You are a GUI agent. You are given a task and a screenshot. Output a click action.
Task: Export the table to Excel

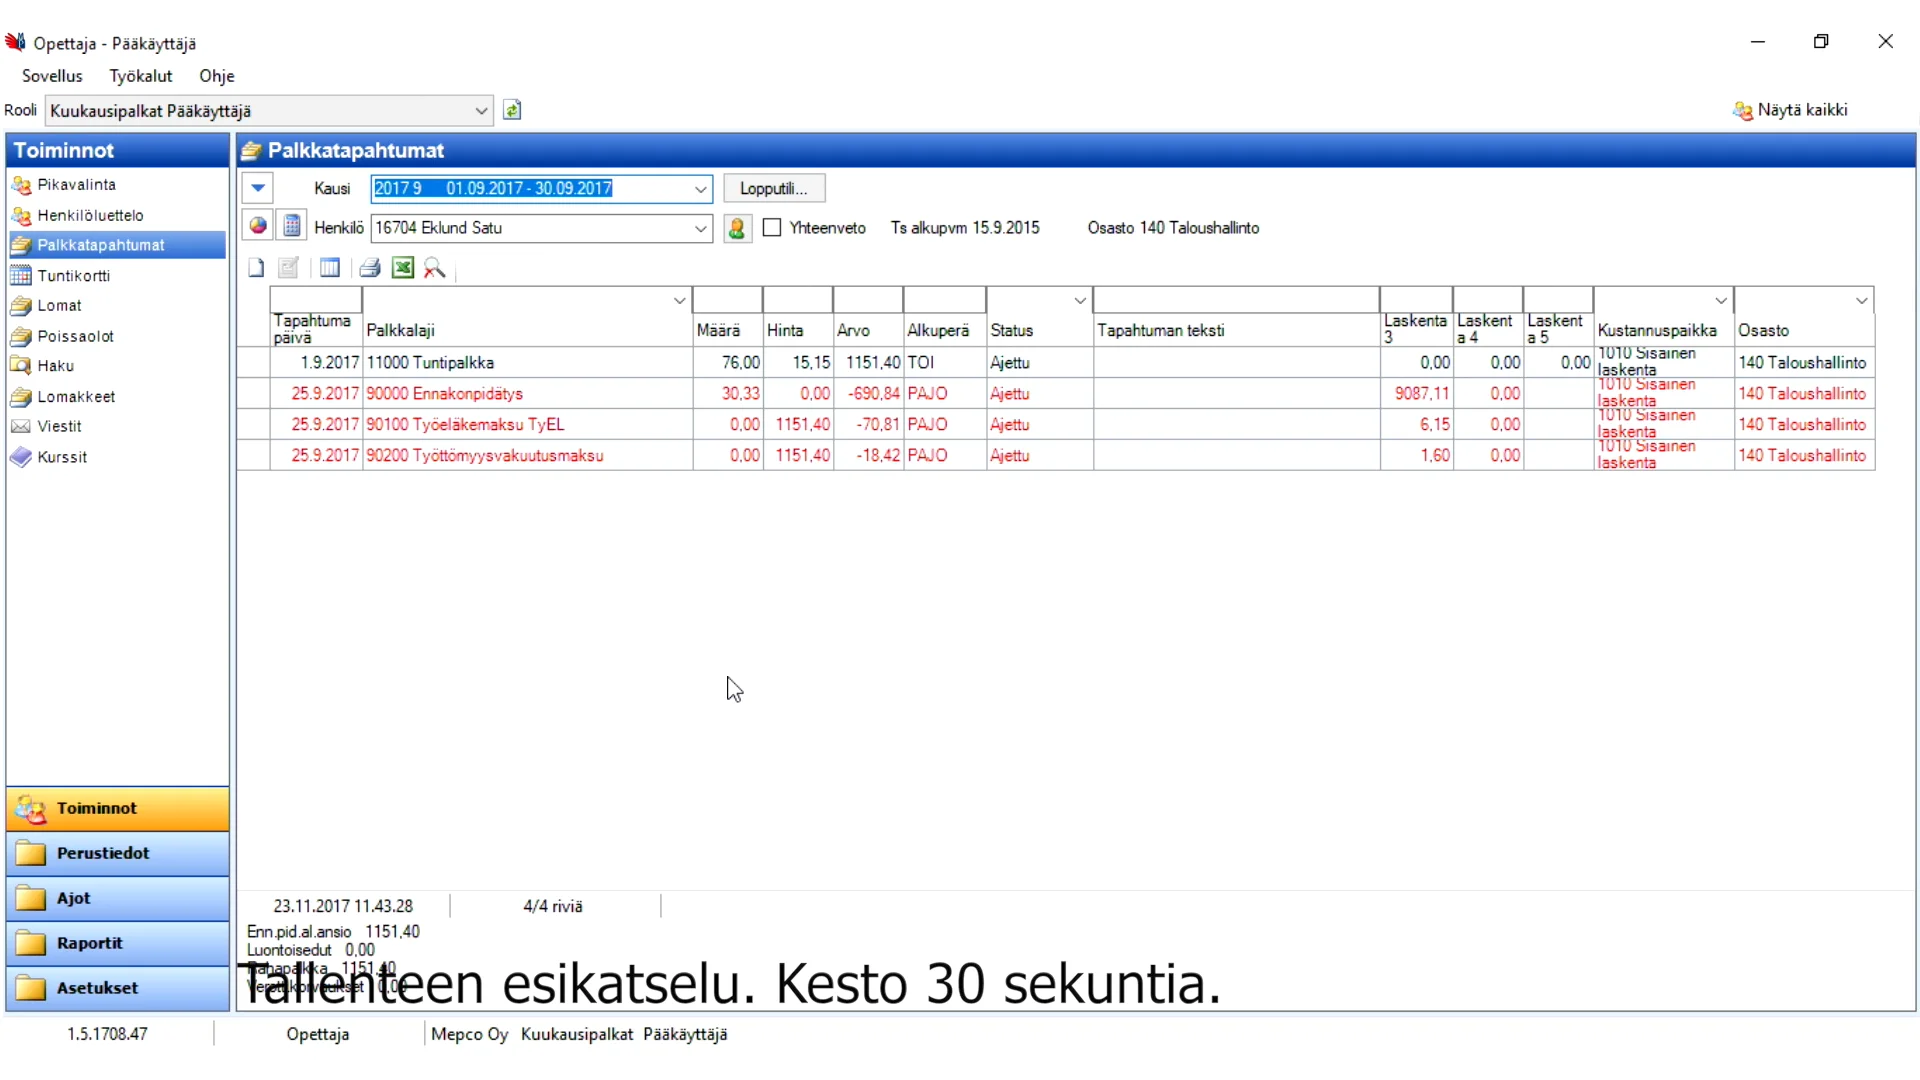click(x=403, y=267)
